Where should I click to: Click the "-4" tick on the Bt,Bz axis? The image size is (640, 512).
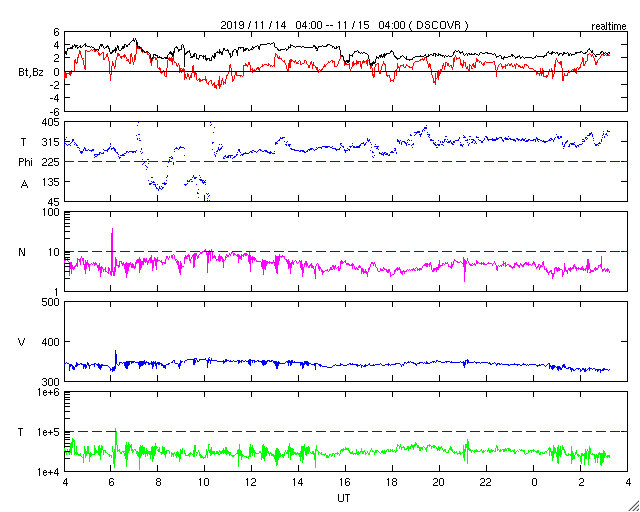tap(54, 98)
